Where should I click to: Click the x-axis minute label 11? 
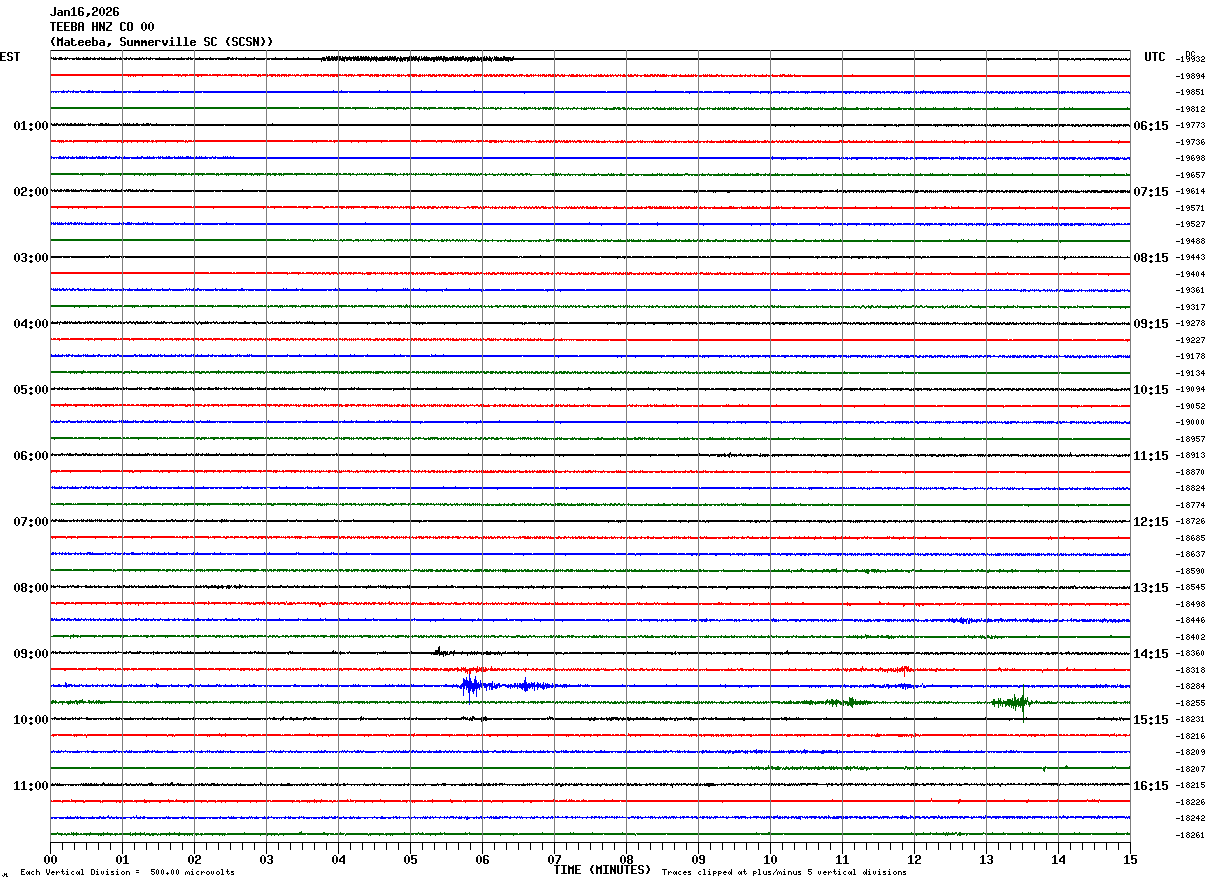click(x=842, y=859)
